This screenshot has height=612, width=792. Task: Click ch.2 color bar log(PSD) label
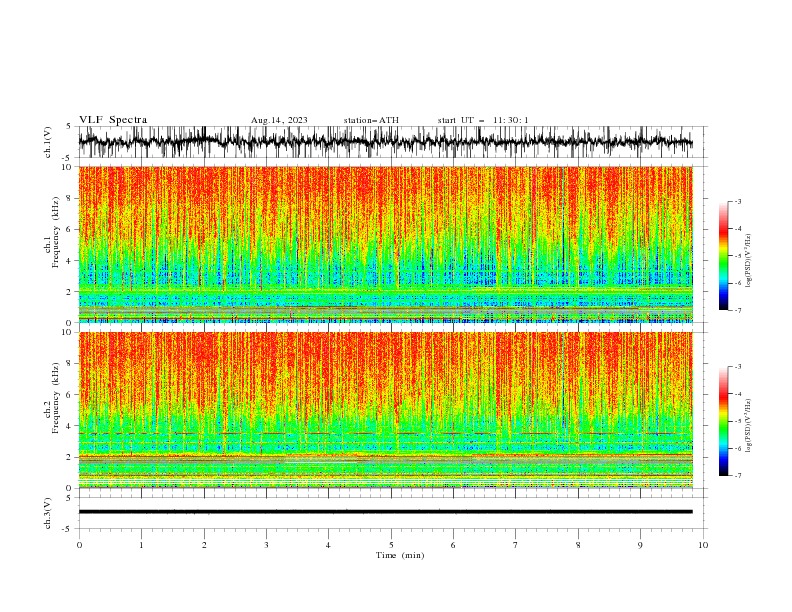click(748, 426)
